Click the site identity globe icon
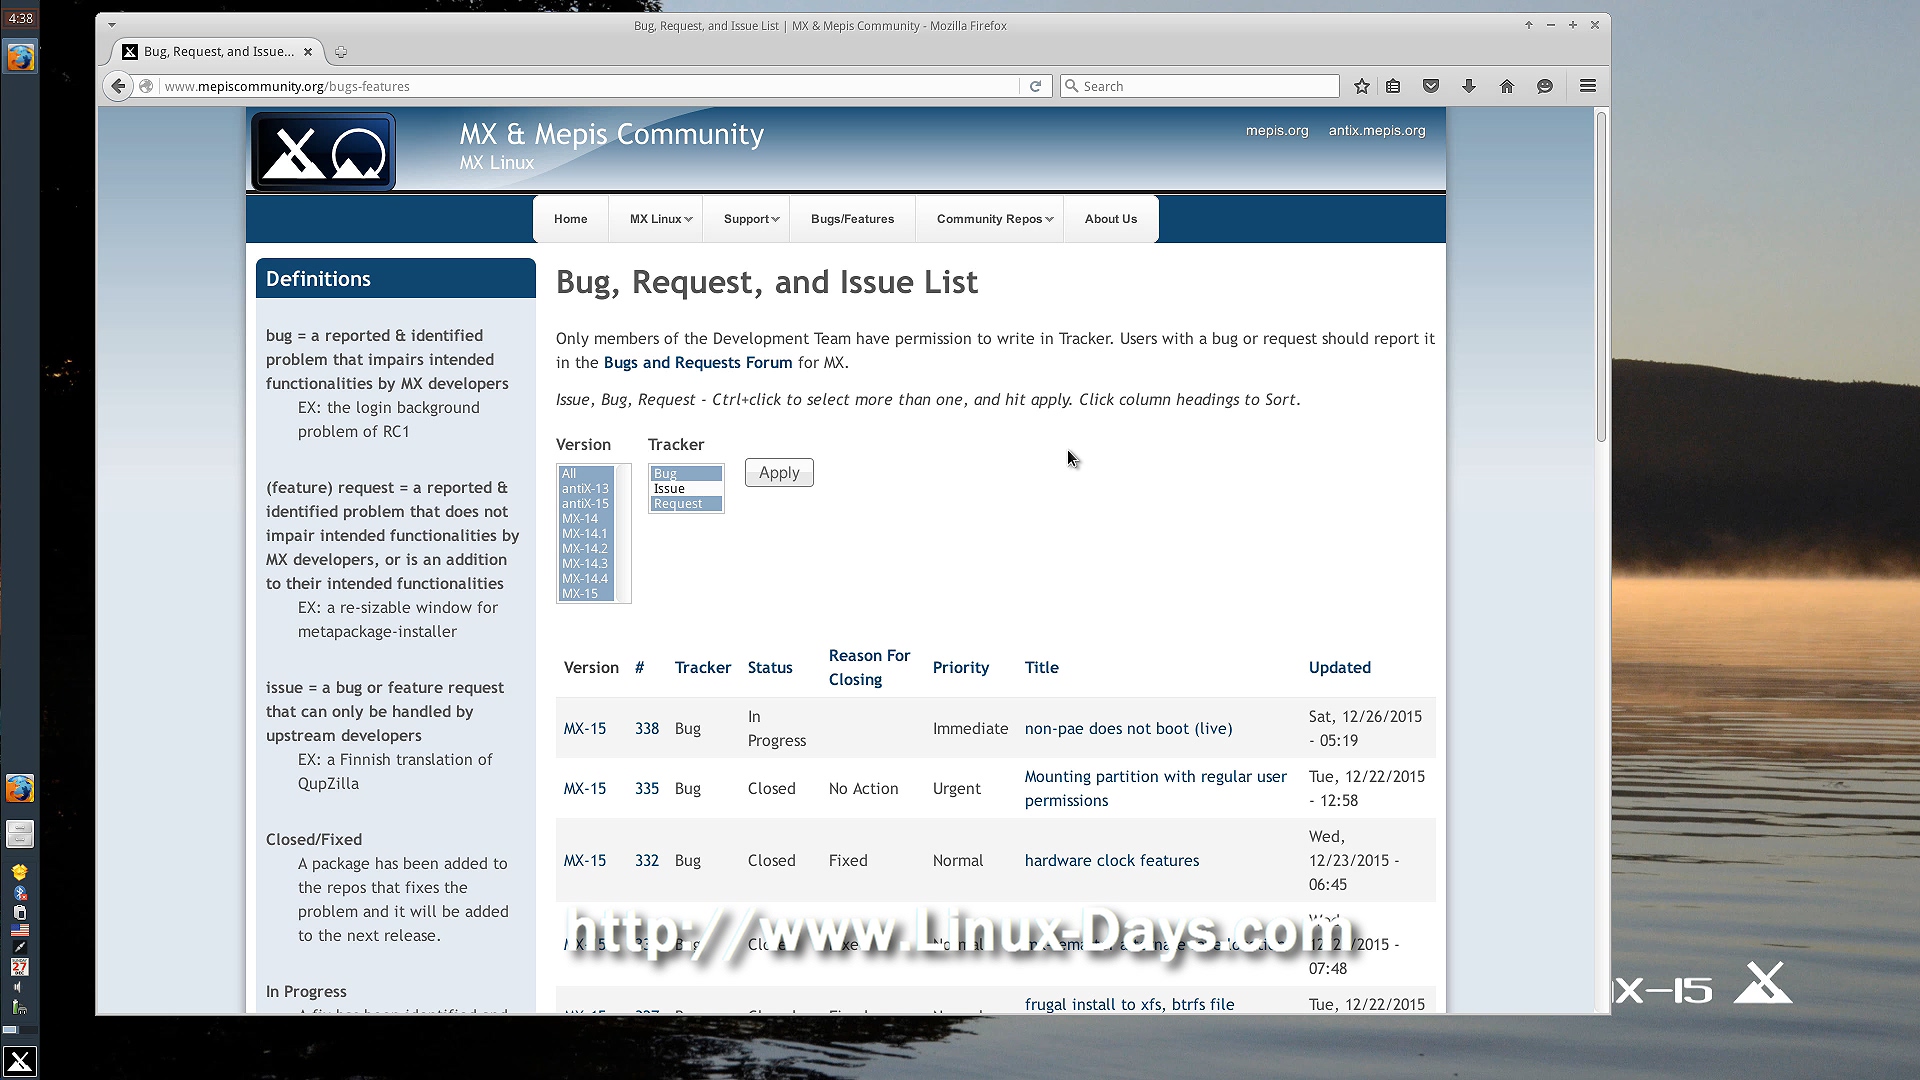 pyautogui.click(x=147, y=86)
